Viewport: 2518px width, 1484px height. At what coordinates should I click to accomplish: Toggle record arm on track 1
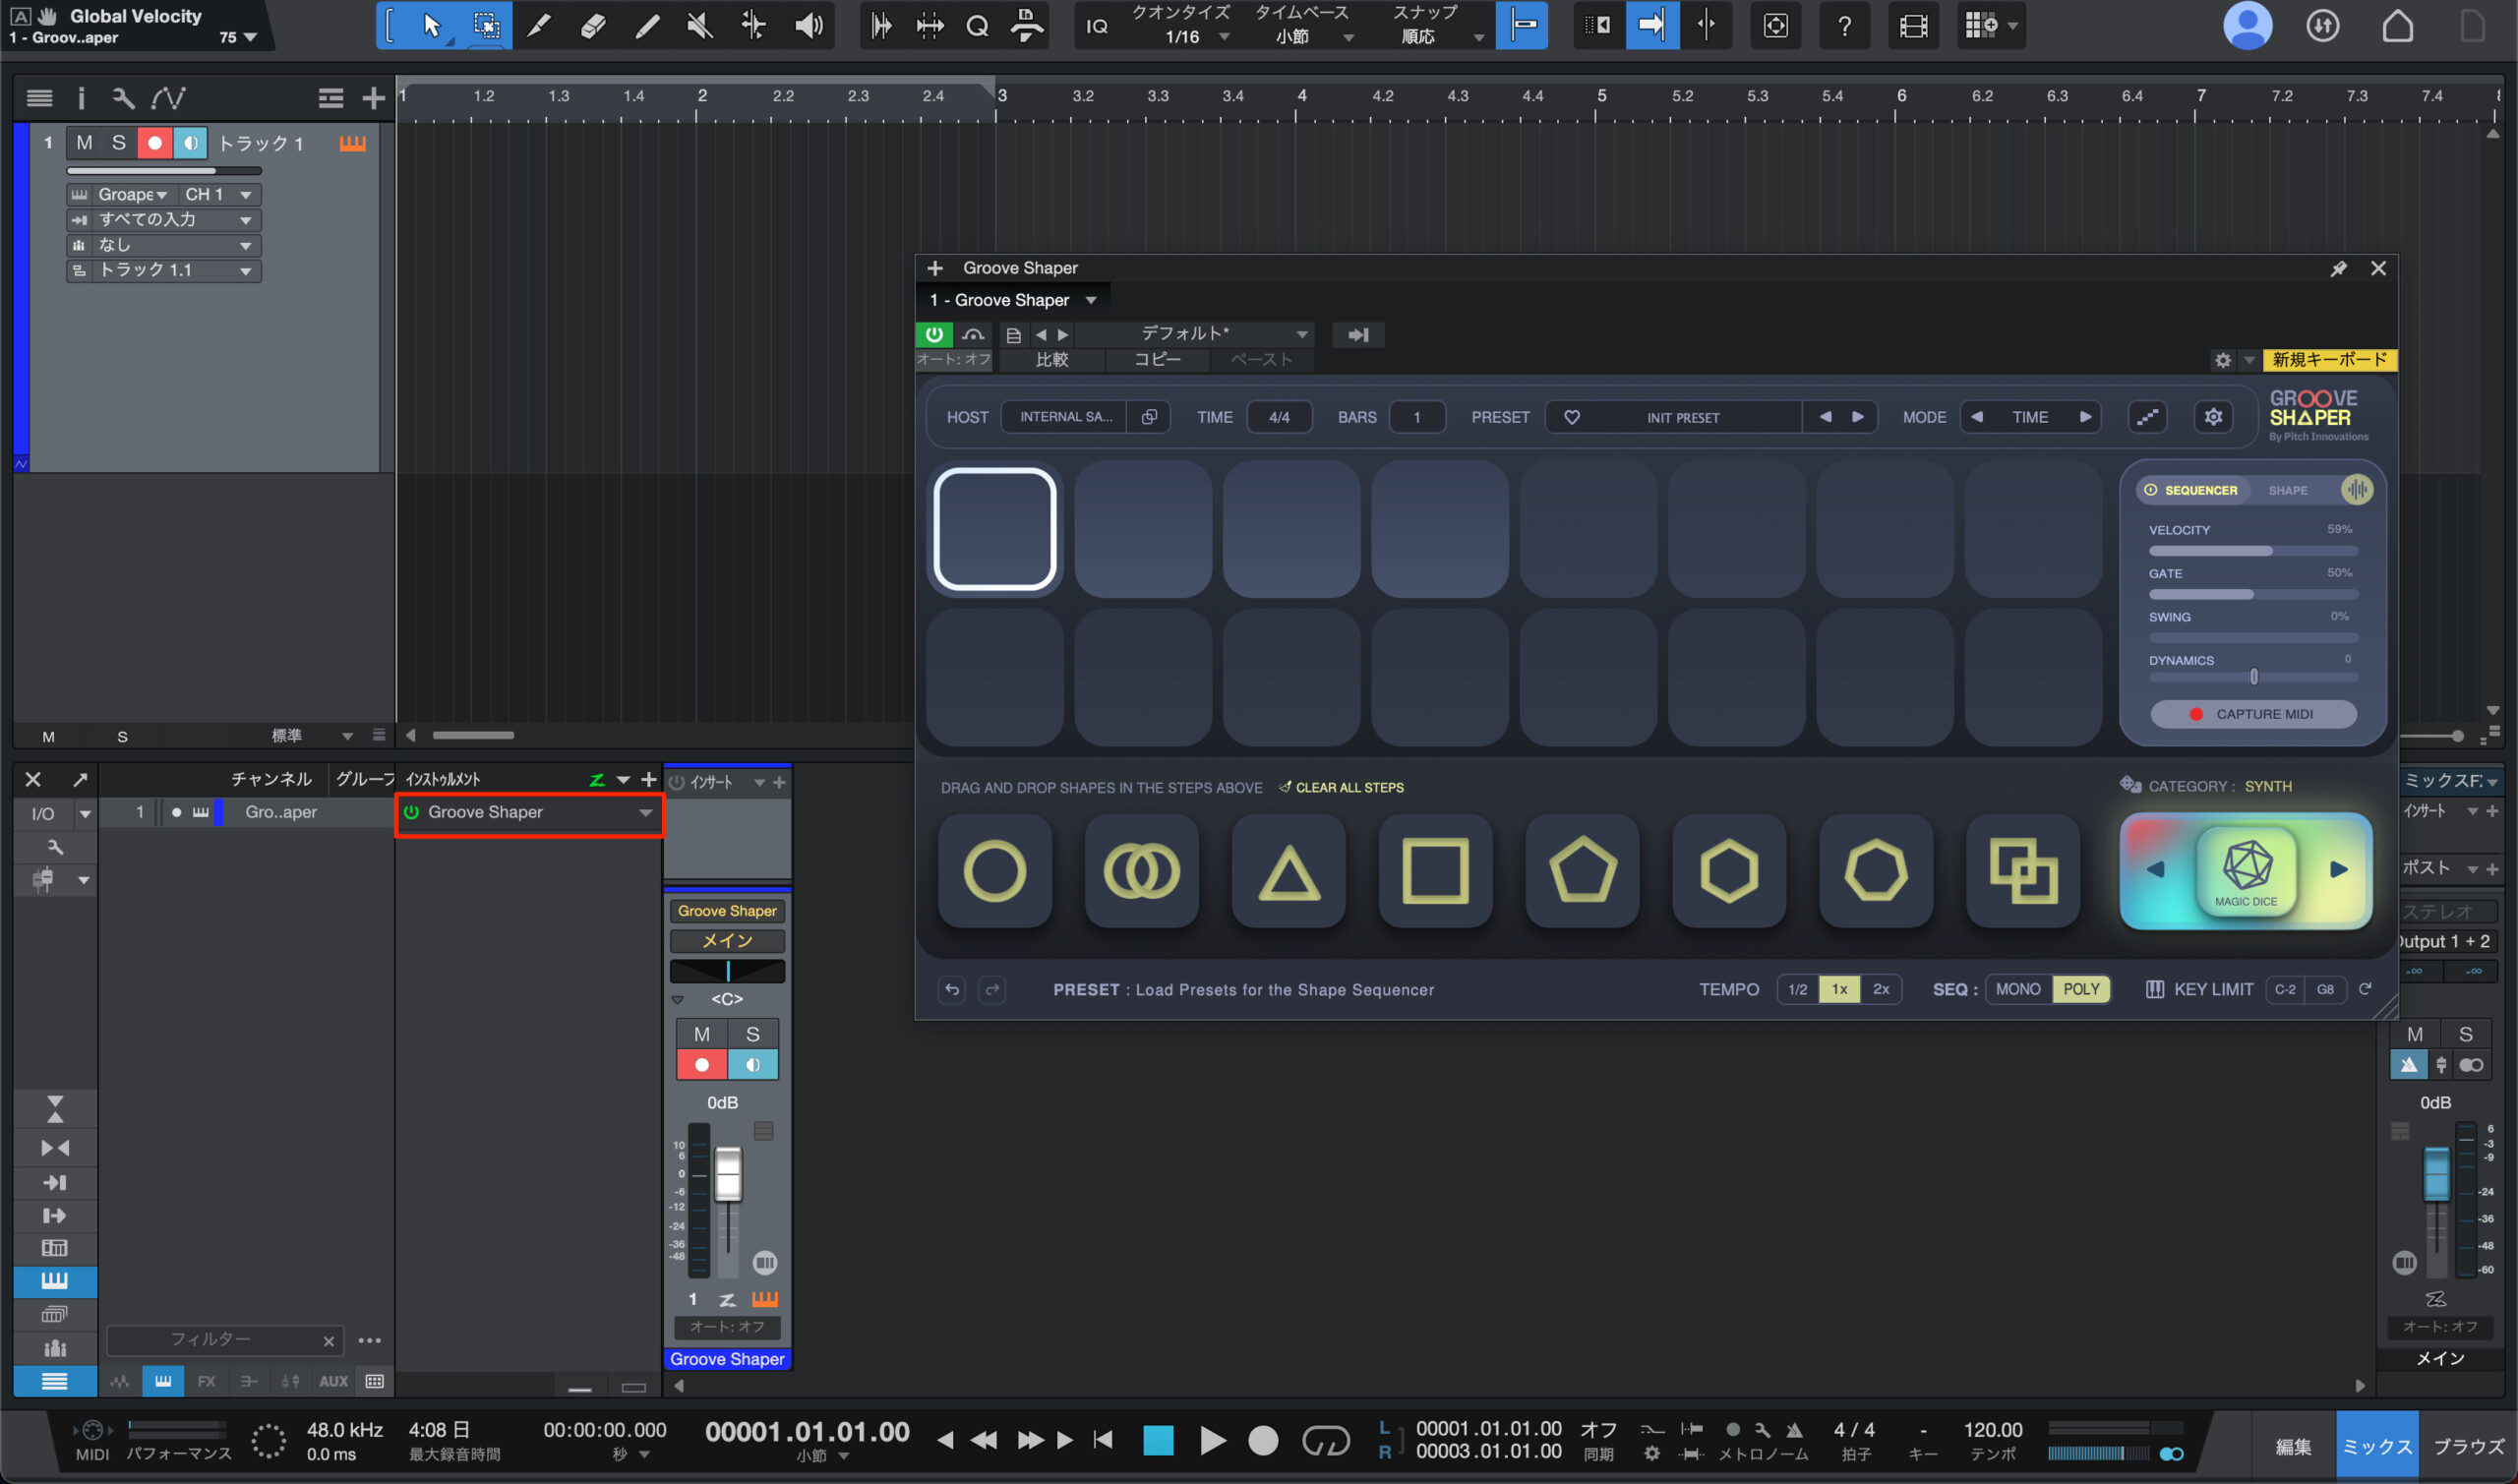coord(154,143)
